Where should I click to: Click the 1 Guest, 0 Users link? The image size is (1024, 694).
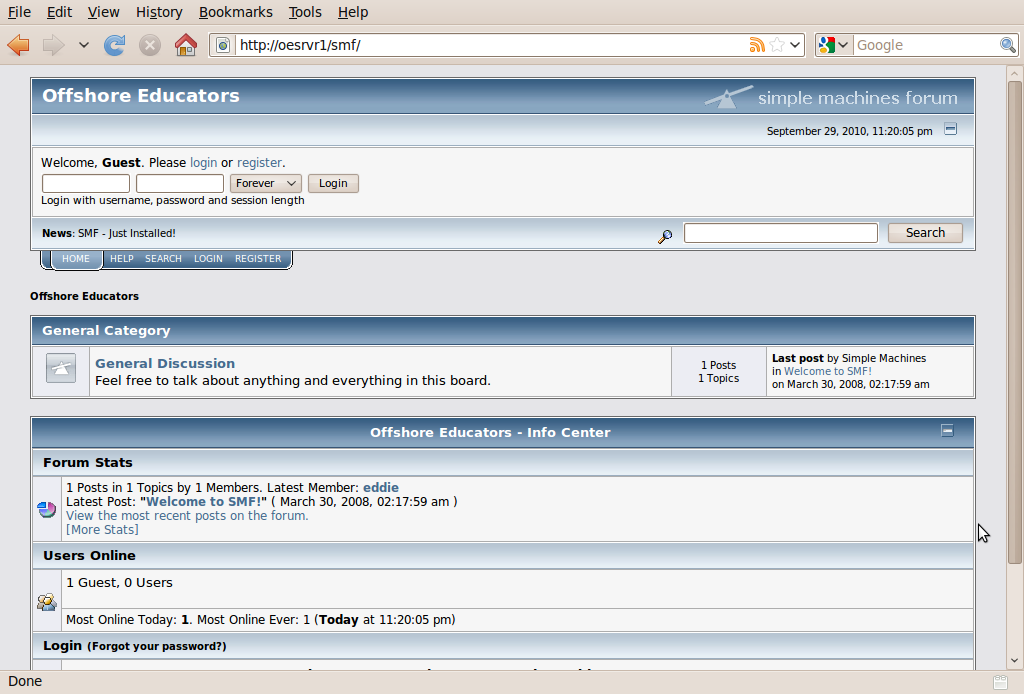click(120, 582)
